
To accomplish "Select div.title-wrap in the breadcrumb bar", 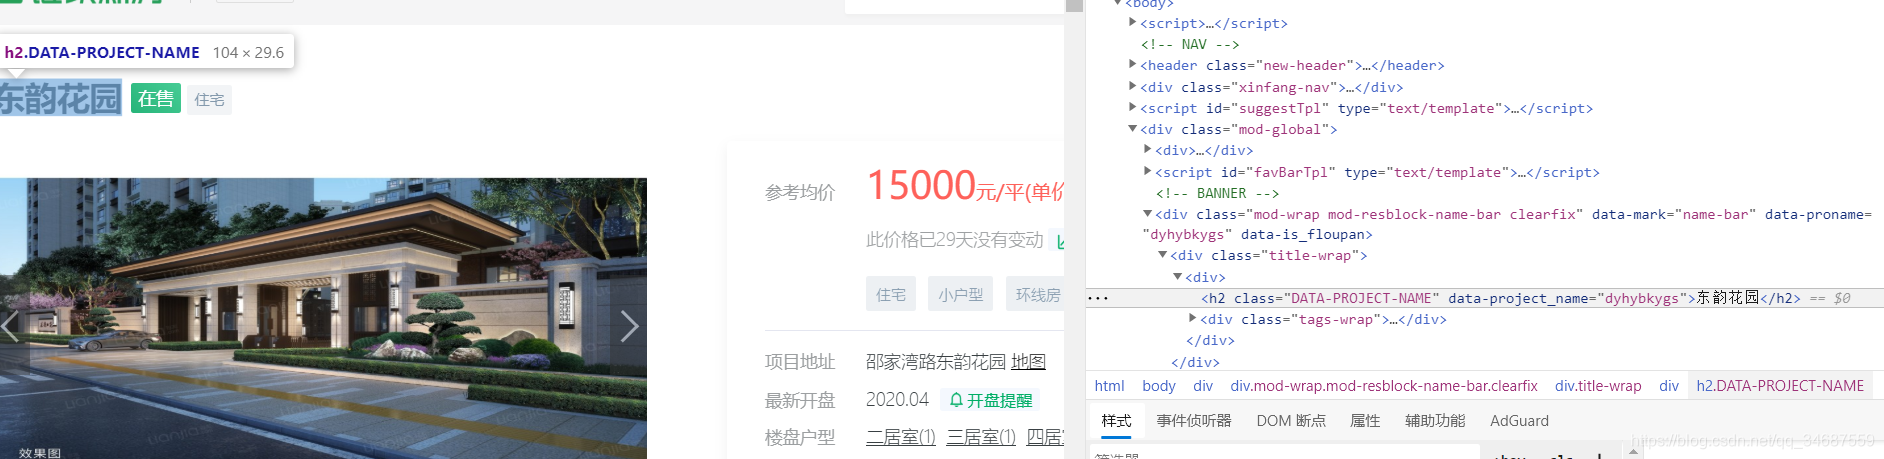I will click(1598, 386).
